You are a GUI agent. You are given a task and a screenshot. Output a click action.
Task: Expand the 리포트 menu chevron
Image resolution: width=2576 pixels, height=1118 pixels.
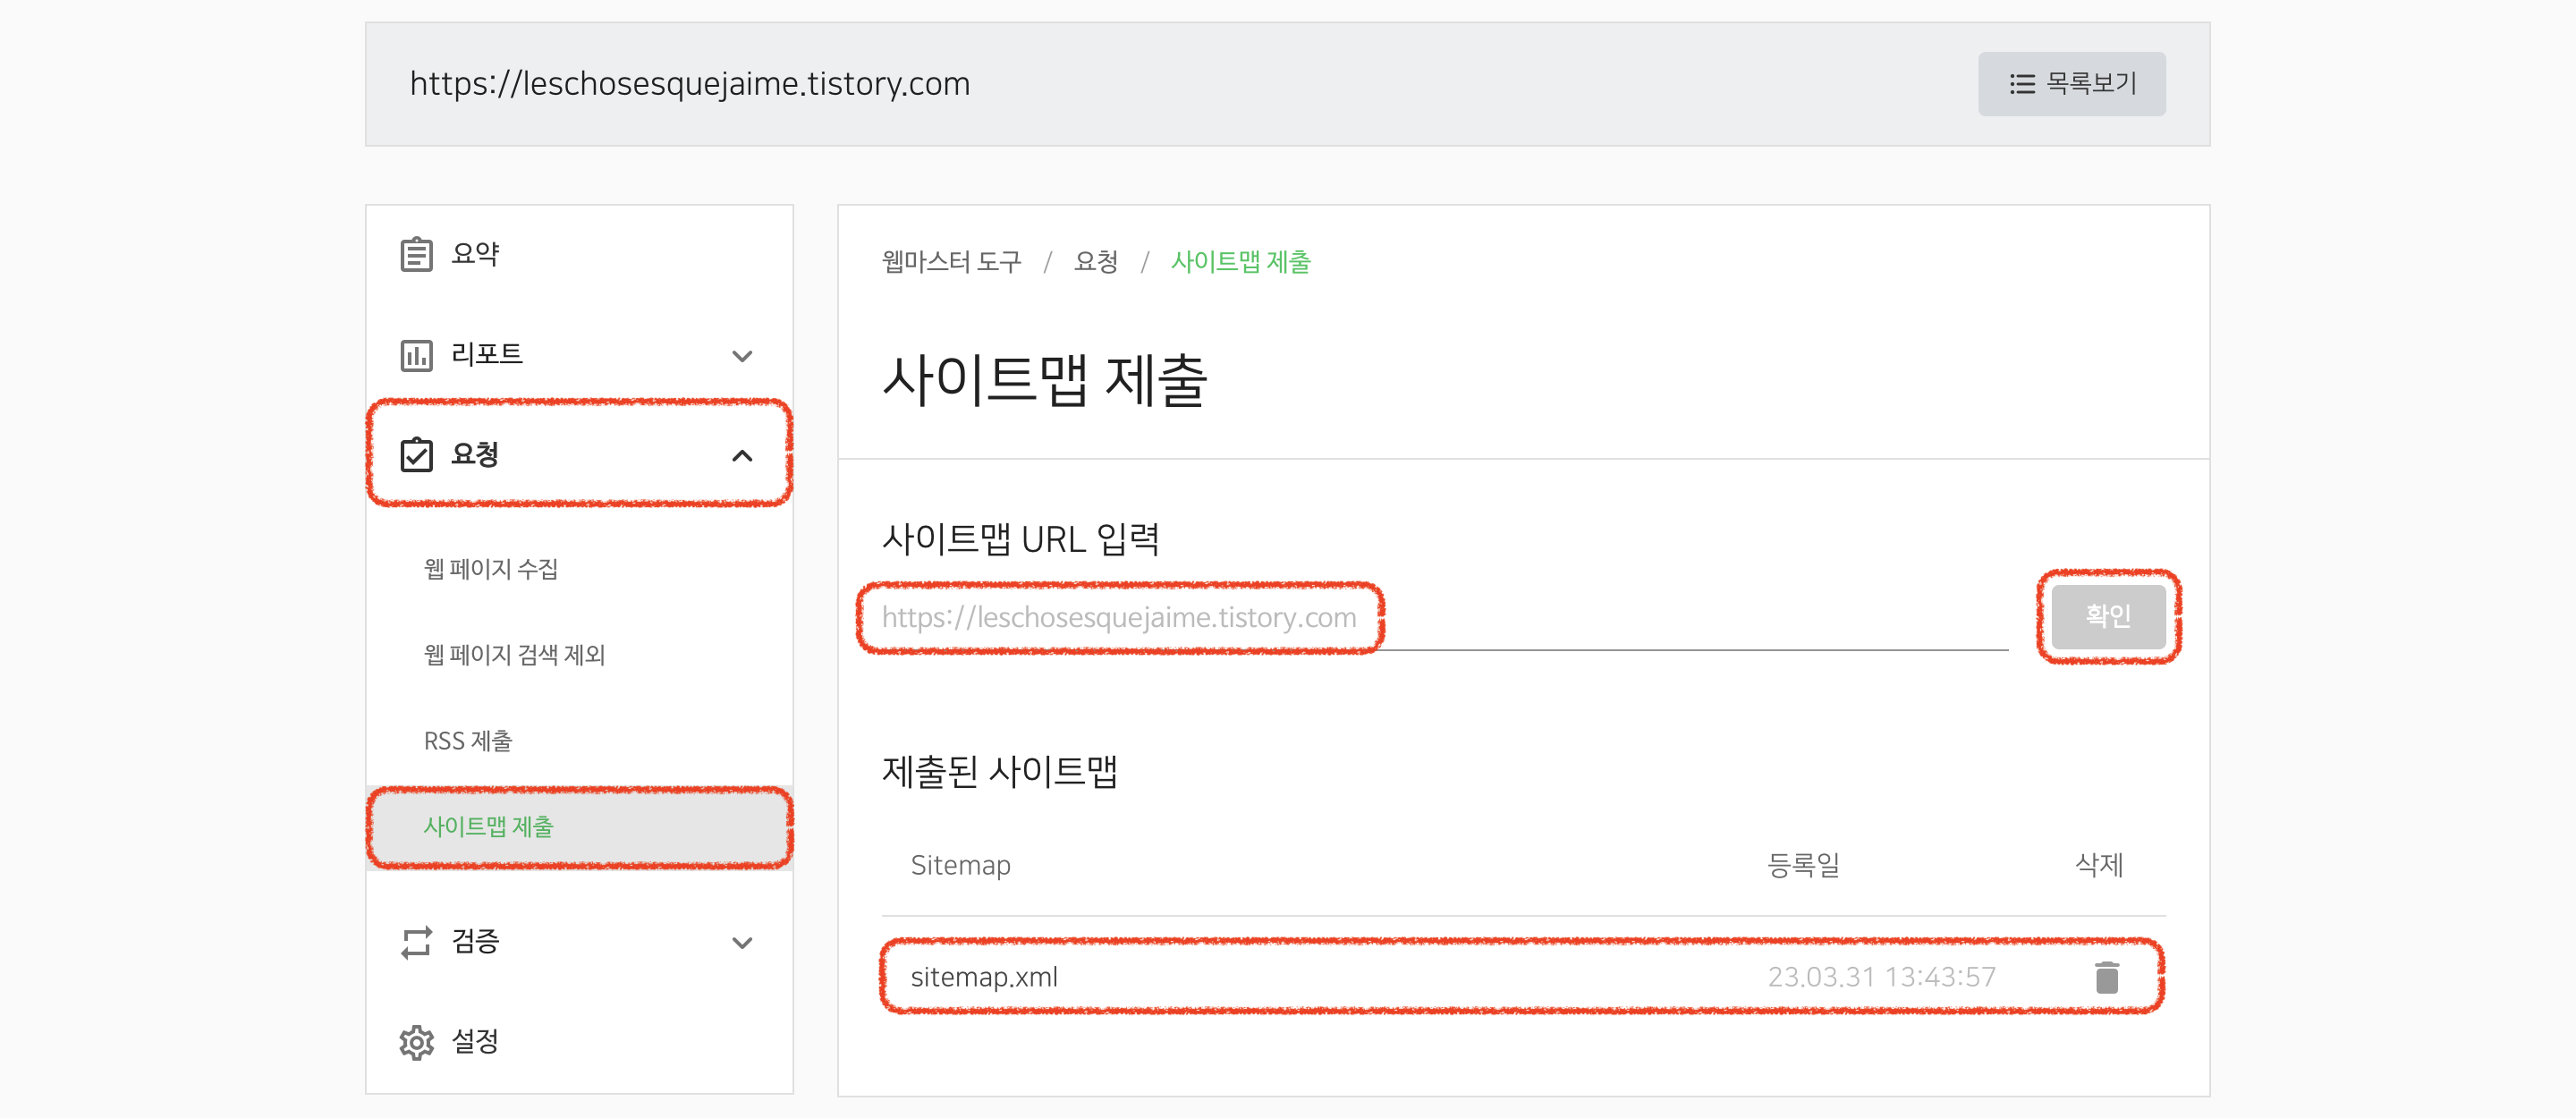(742, 356)
